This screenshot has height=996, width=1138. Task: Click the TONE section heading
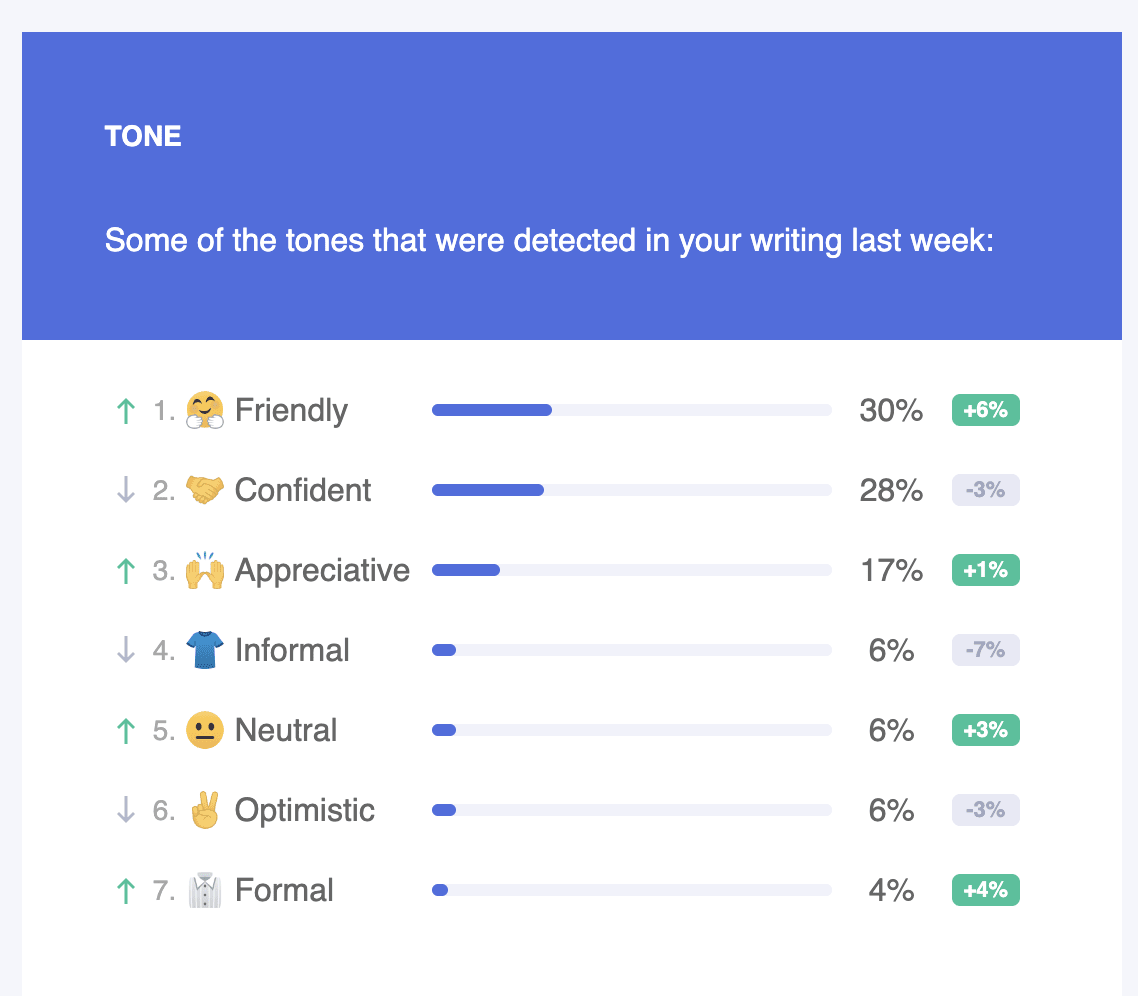[x=143, y=137]
